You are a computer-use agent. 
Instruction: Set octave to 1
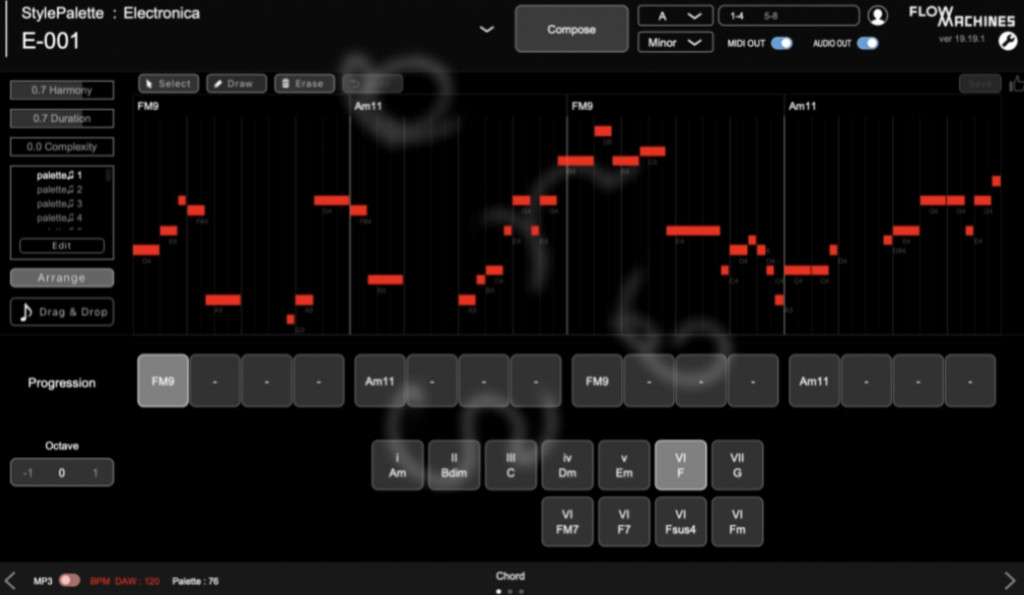tap(95, 472)
